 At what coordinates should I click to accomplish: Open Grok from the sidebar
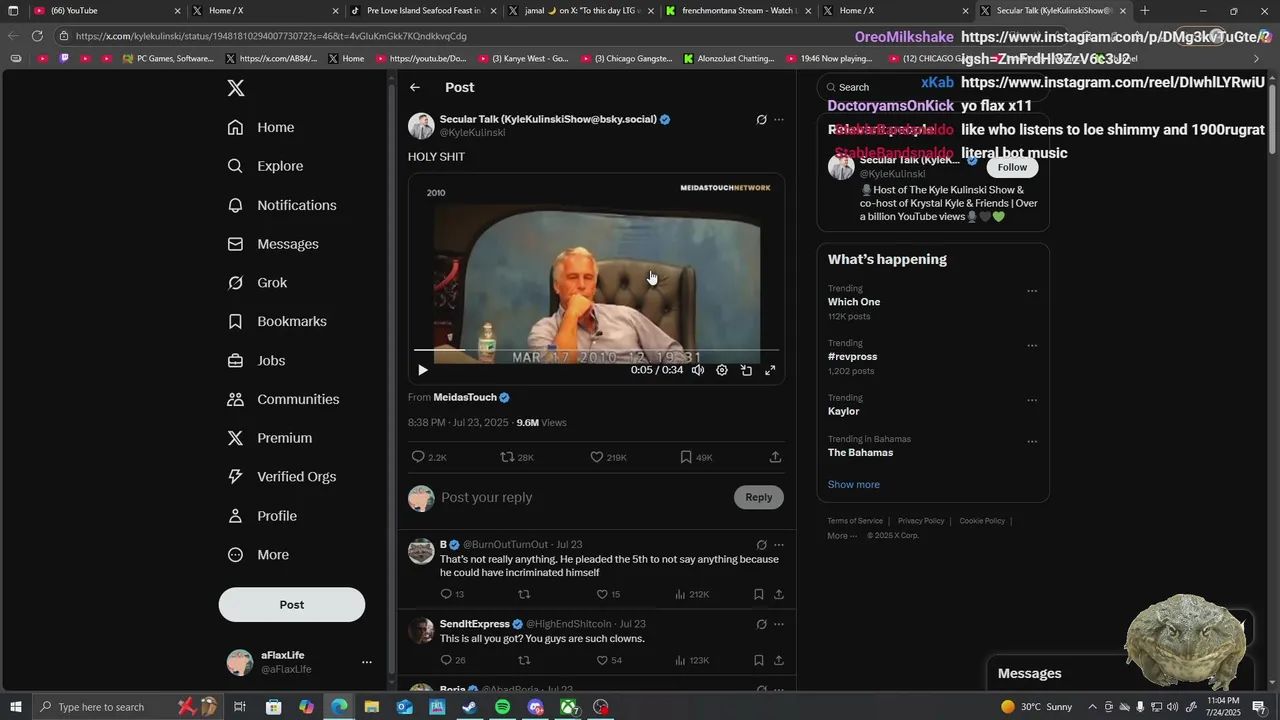(x=257, y=283)
